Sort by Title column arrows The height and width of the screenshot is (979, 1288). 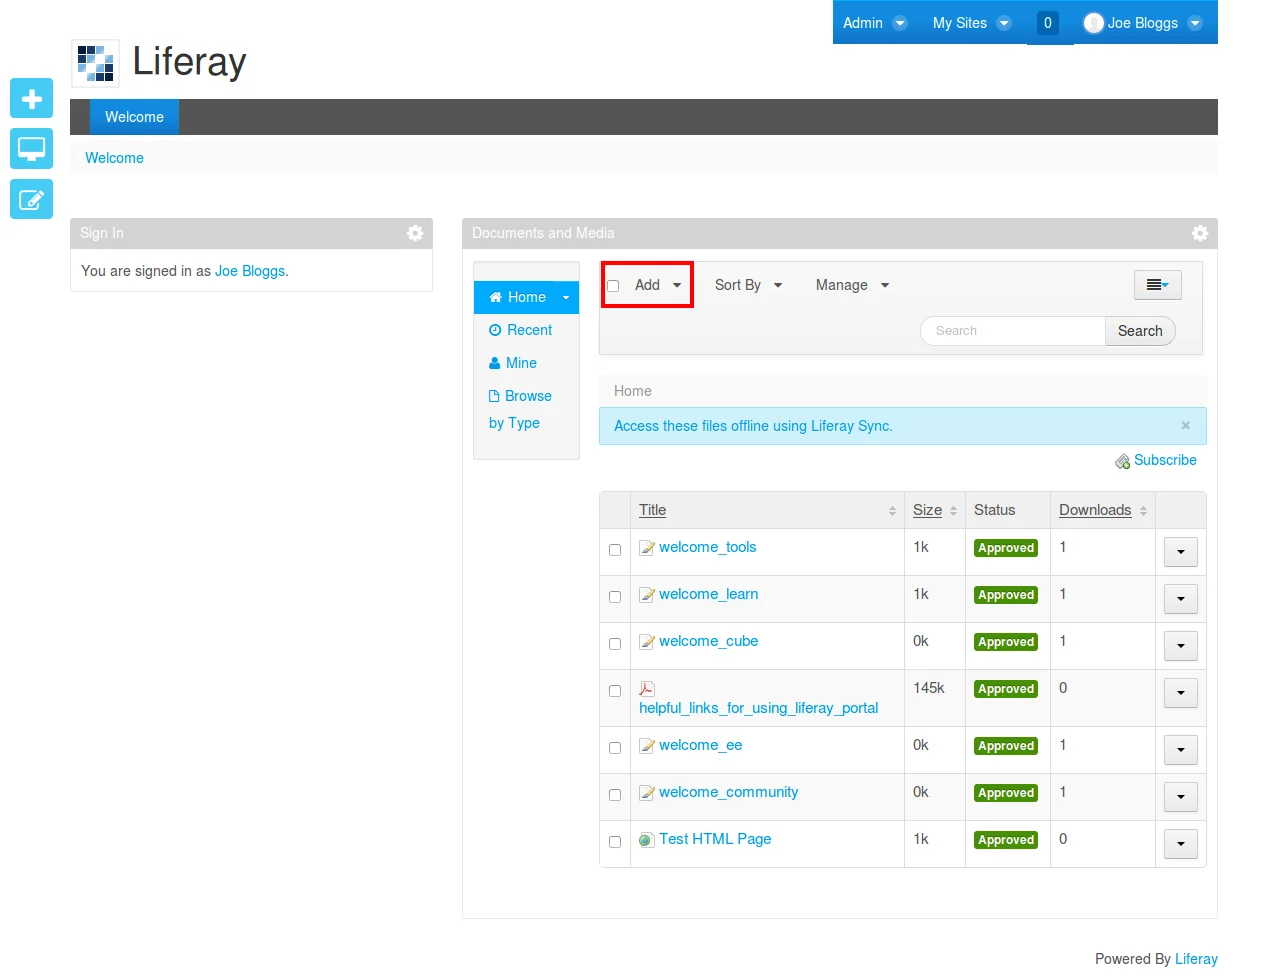tap(892, 511)
